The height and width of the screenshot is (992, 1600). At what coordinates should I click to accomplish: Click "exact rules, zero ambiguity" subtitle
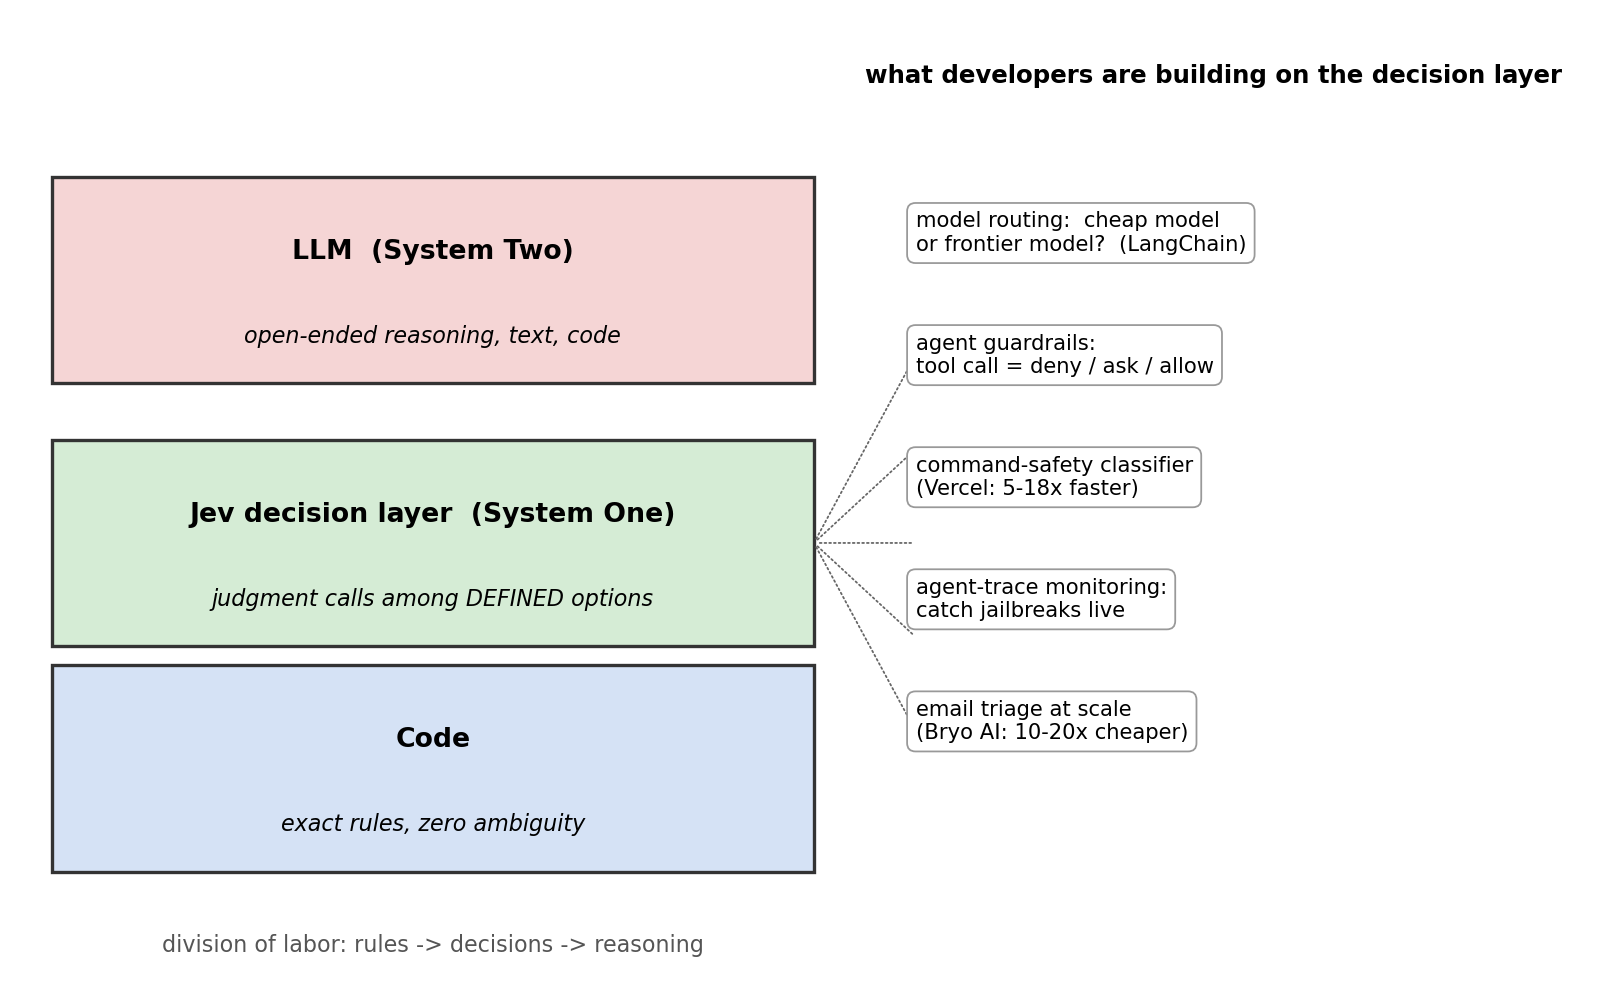pyautogui.click(x=433, y=824)
